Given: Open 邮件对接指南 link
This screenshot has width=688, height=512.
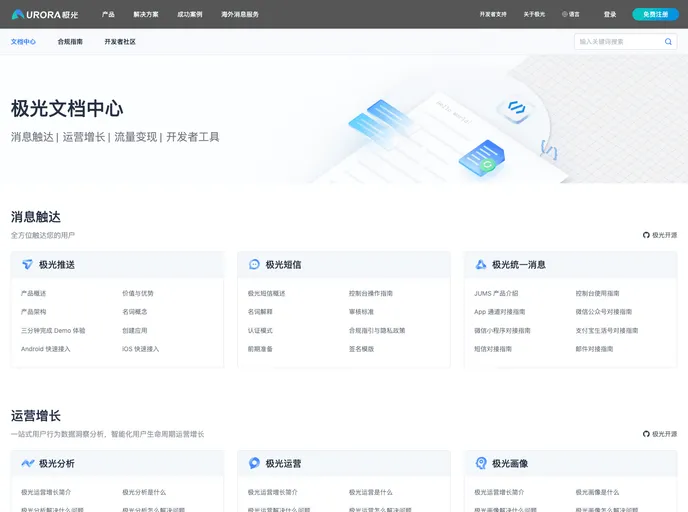Looking at the screenshot, I should point(595,349).
